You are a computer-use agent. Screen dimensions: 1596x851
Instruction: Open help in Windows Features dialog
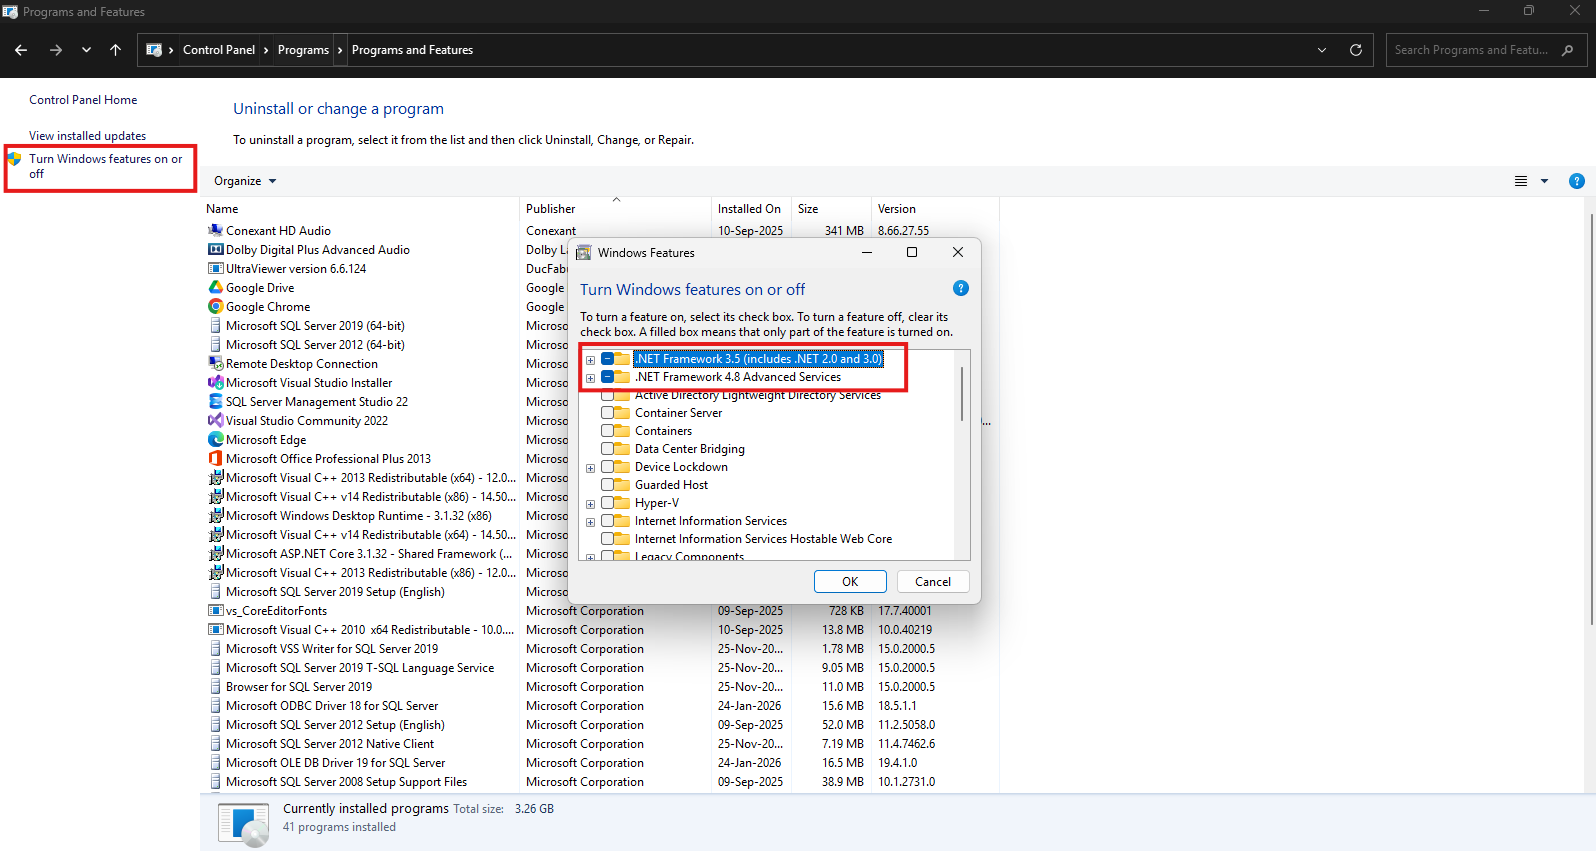pos(961,289)
